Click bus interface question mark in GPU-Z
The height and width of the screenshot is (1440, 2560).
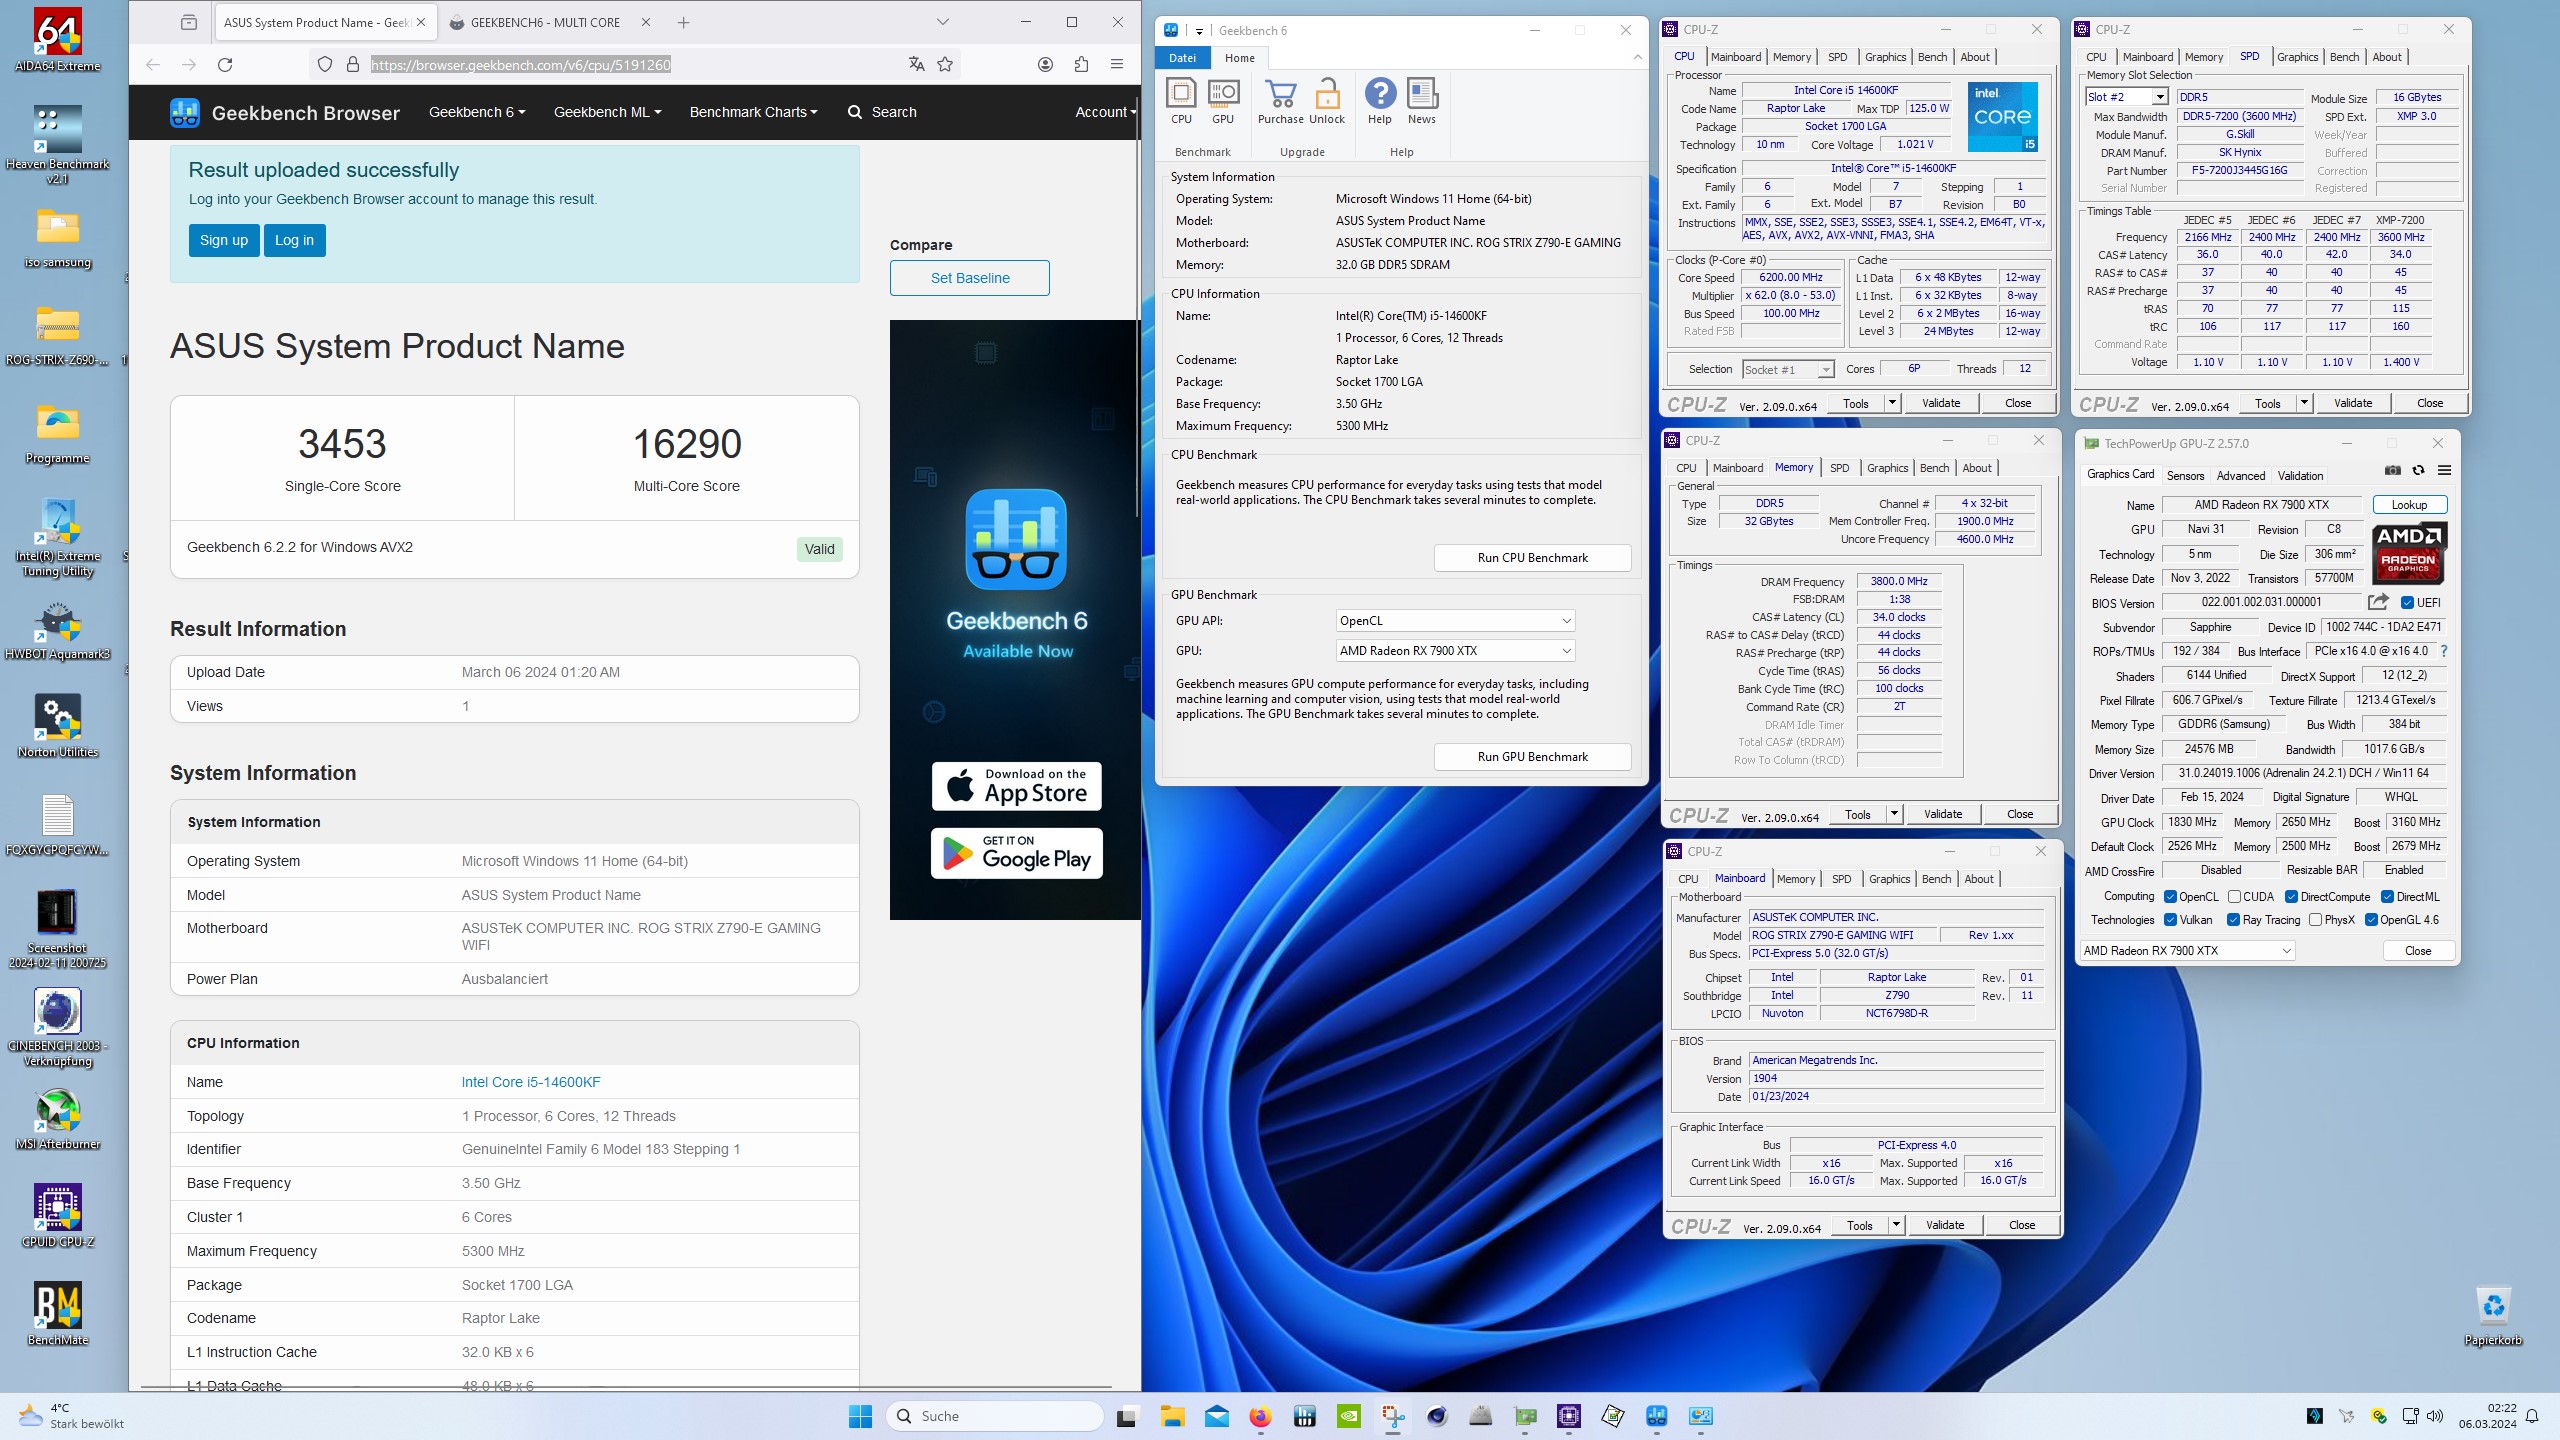[x=2444, y=651]
